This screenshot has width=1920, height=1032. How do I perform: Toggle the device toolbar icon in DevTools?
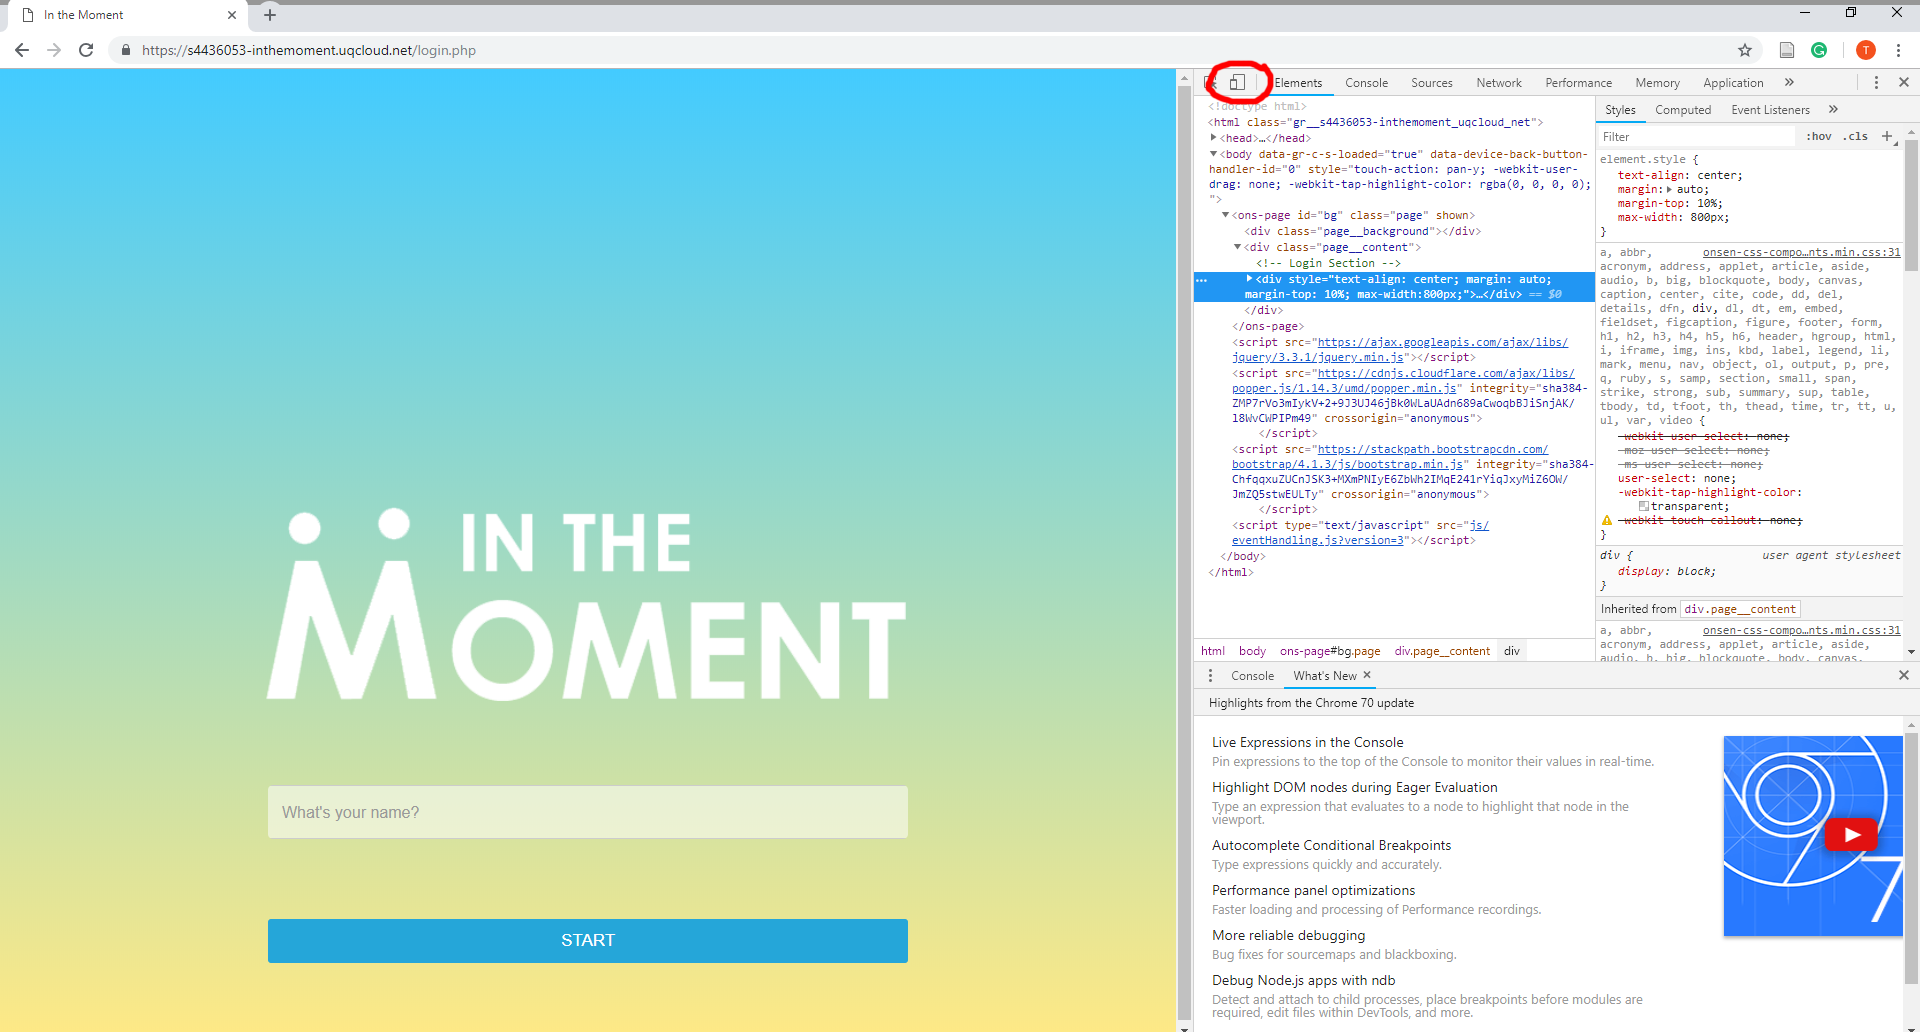click(x=1238, y=82)
